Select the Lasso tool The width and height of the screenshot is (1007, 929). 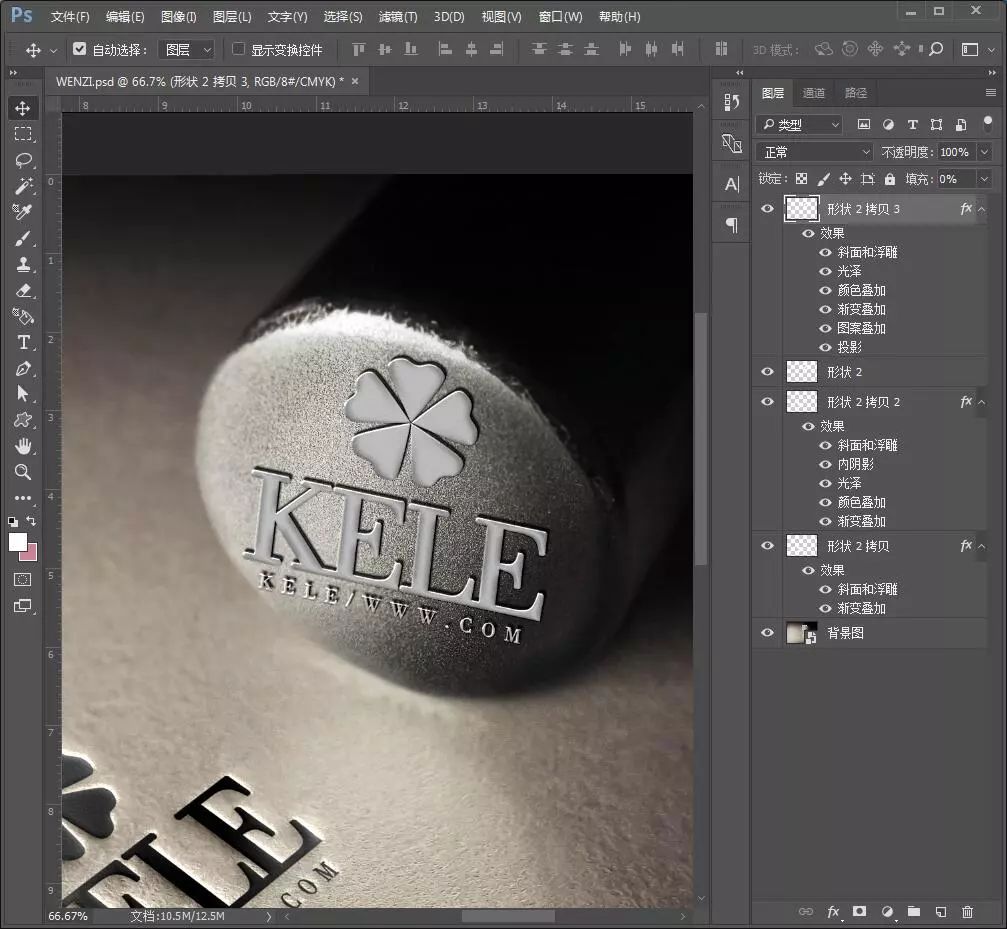coord(23,160)
